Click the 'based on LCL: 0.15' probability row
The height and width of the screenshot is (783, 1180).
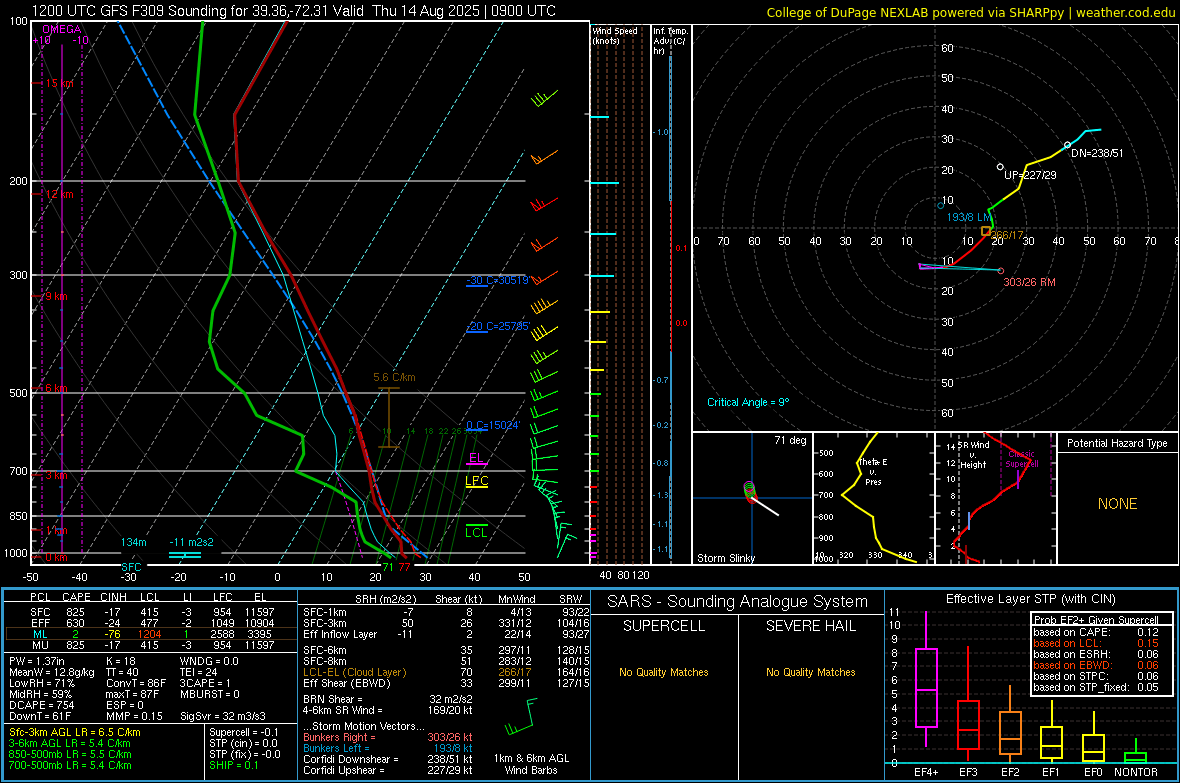click(x=1096, y=643)
